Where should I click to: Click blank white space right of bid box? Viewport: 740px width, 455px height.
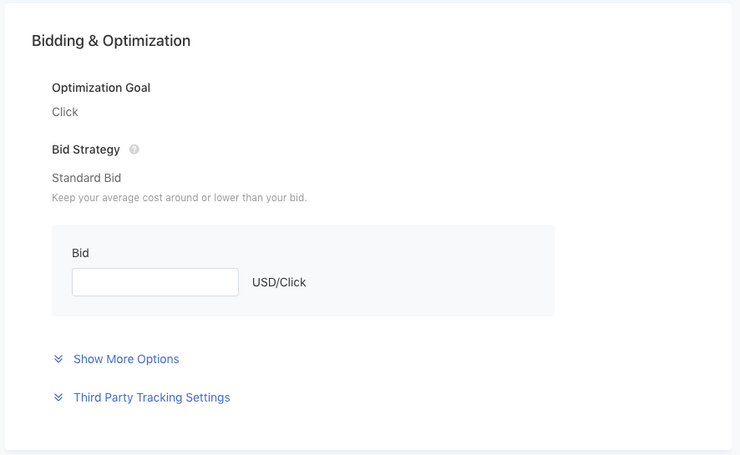coord(642,270)
